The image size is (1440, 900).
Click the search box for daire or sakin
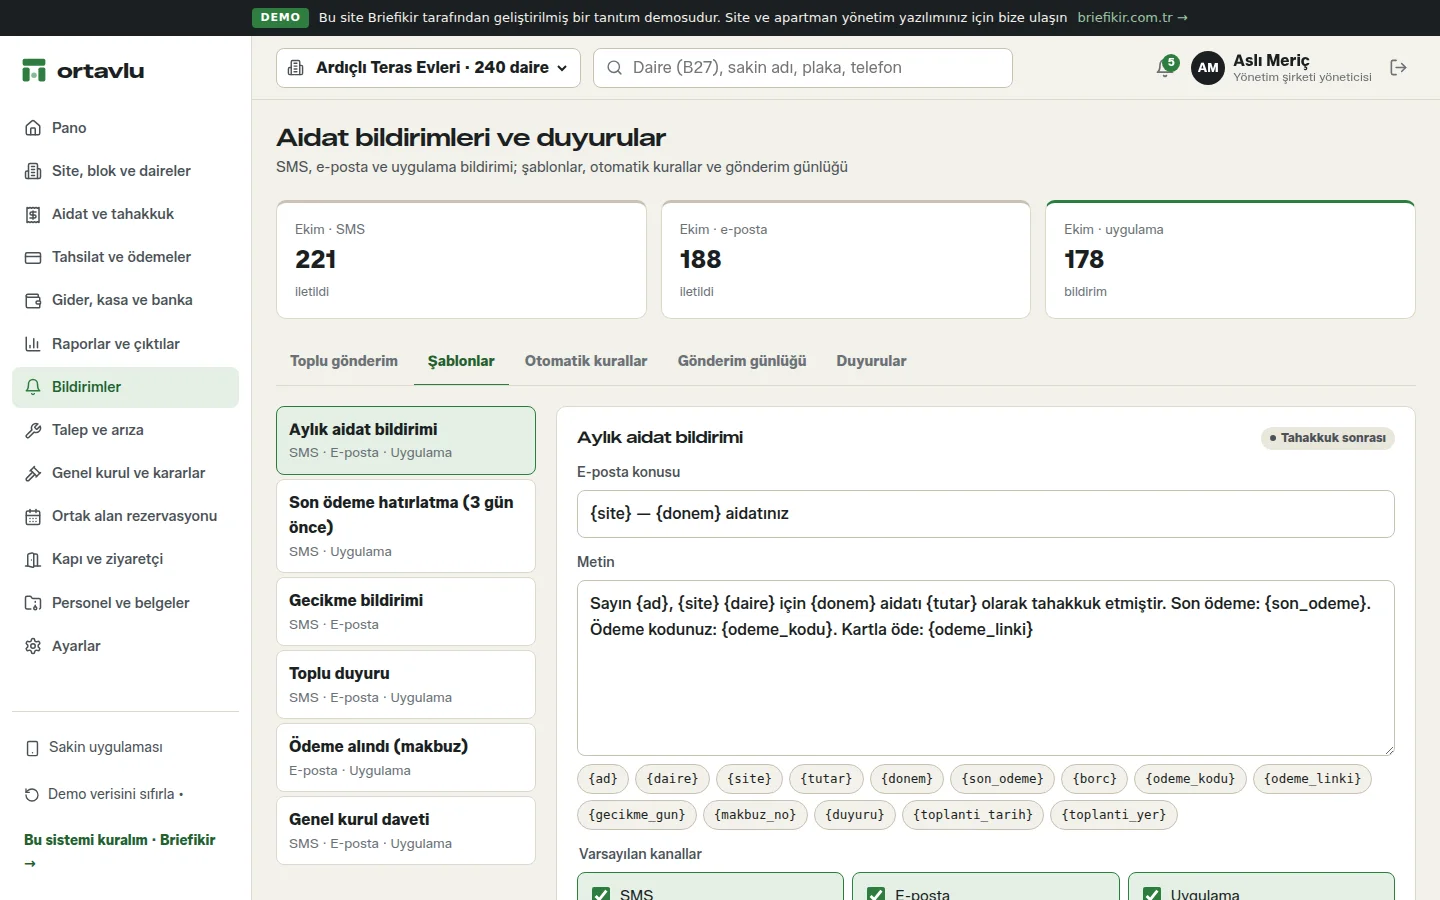pyautogui.click(x=803, y=68)
